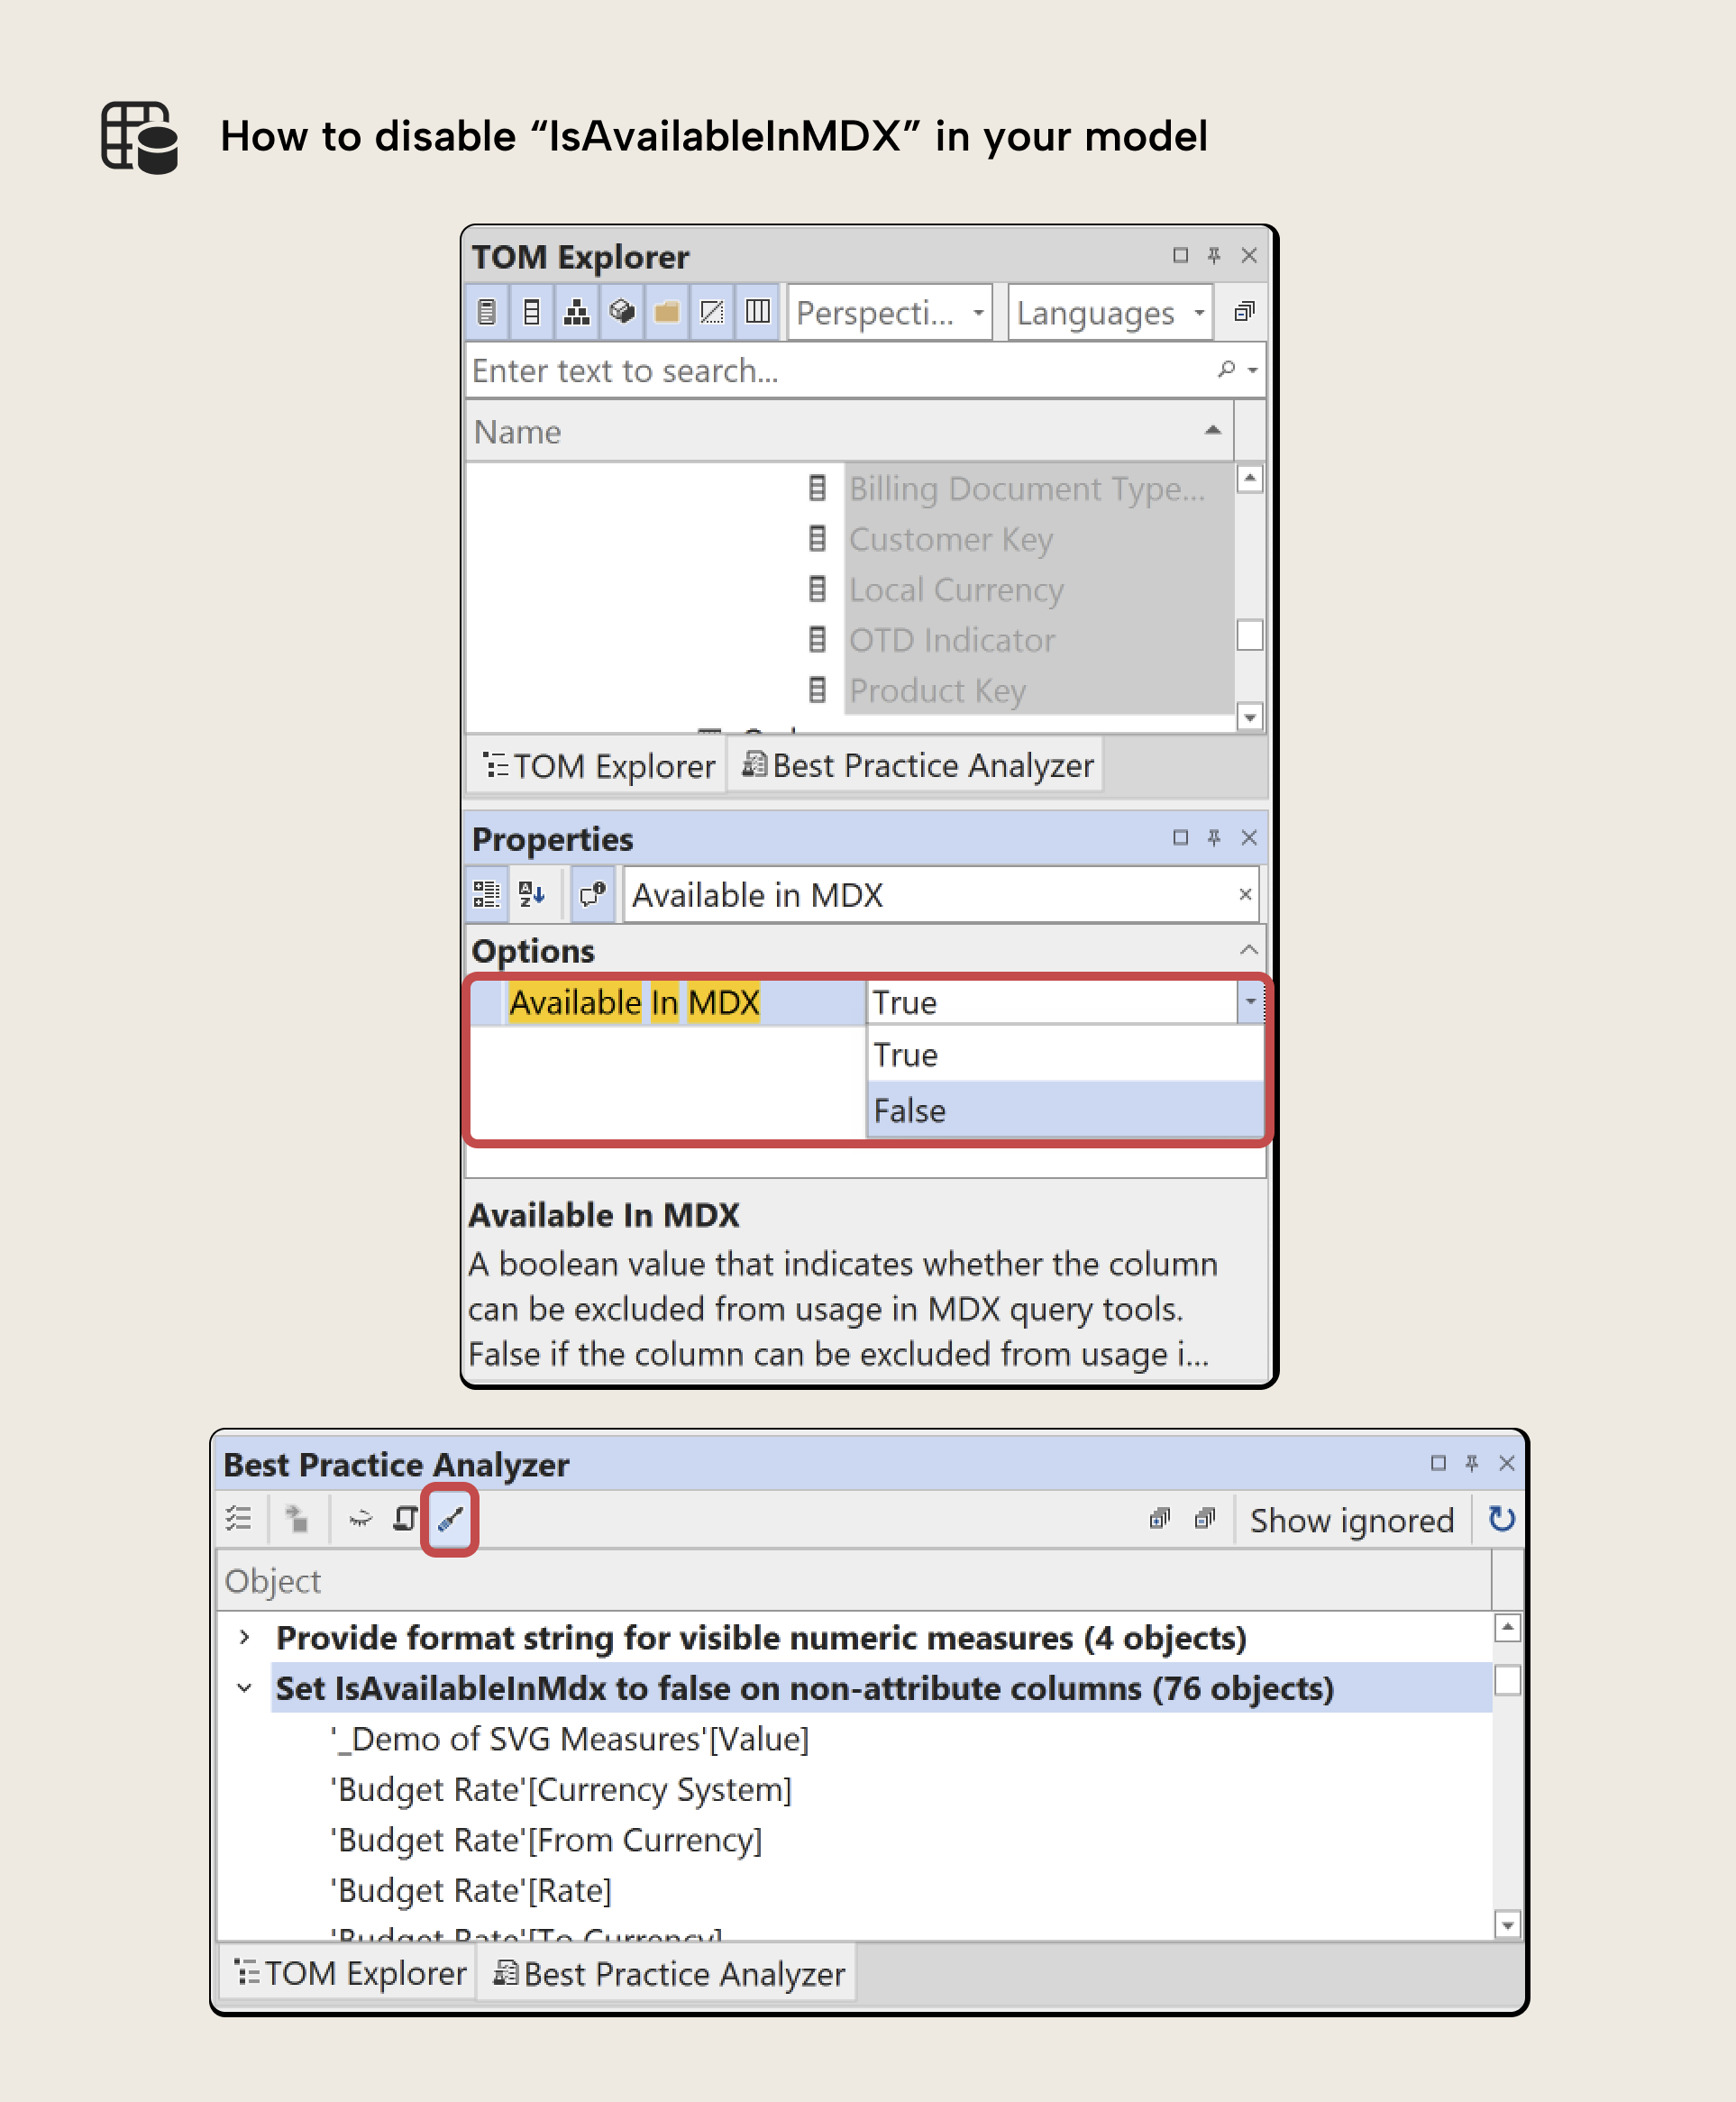Switch to Best Practice Analyzer tab below column list
Viewport: 1736px width, 2102px height.
pos(916,765)
